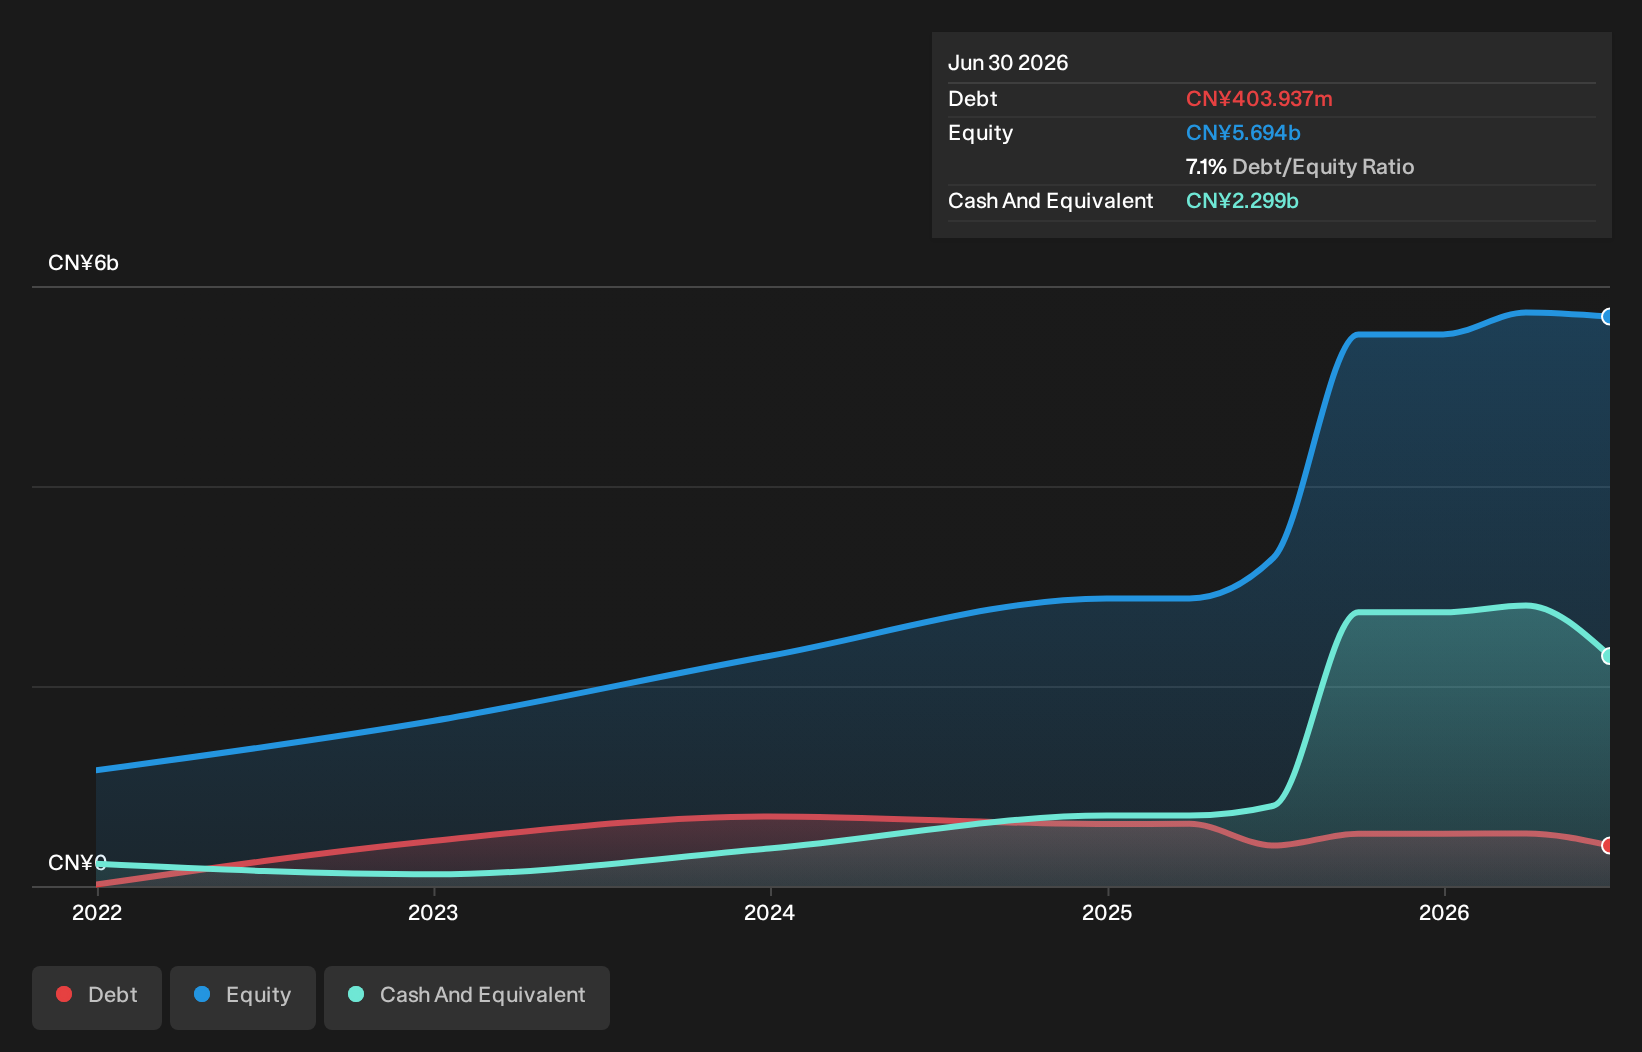Click the CN¥5.694b equity value in tooltip

pyautogui.click(x=1243, y=133)
